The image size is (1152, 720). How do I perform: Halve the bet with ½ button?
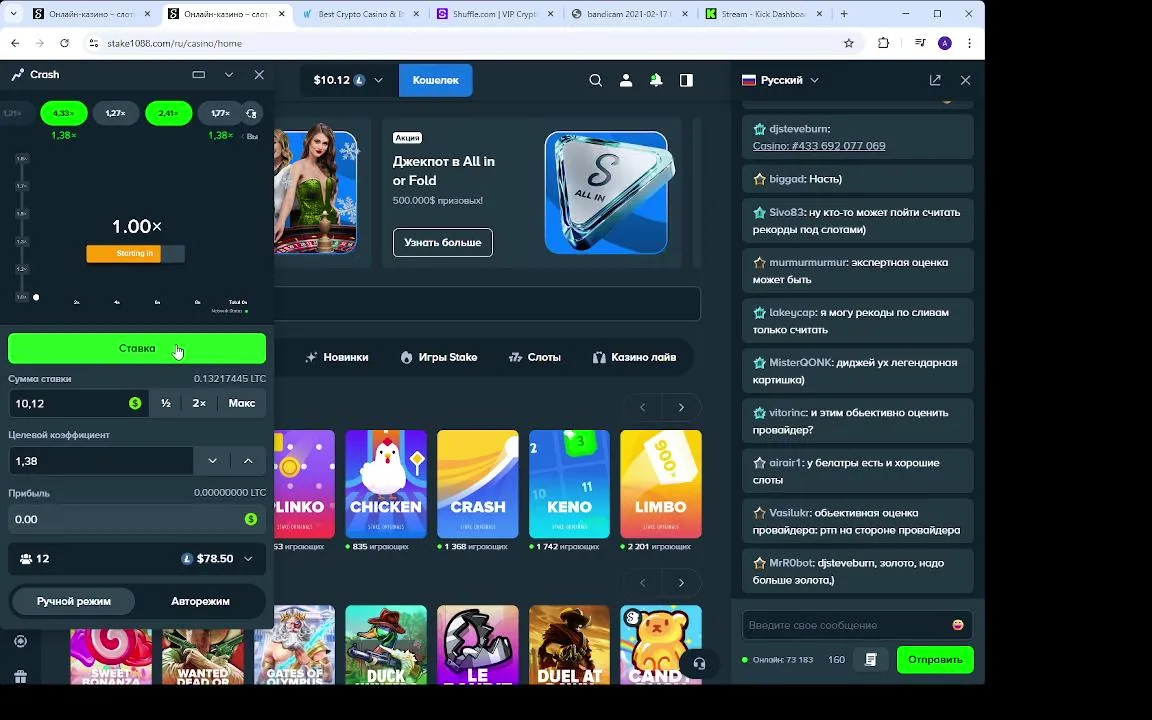166,403
